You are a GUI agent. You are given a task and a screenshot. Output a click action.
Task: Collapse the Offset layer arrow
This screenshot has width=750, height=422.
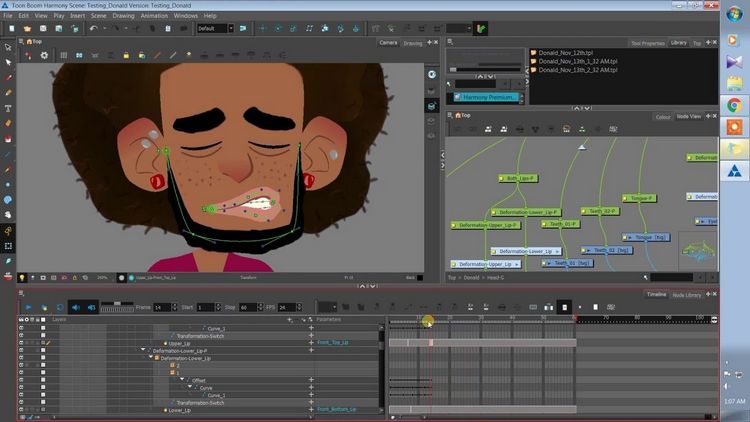pos(182,380)
